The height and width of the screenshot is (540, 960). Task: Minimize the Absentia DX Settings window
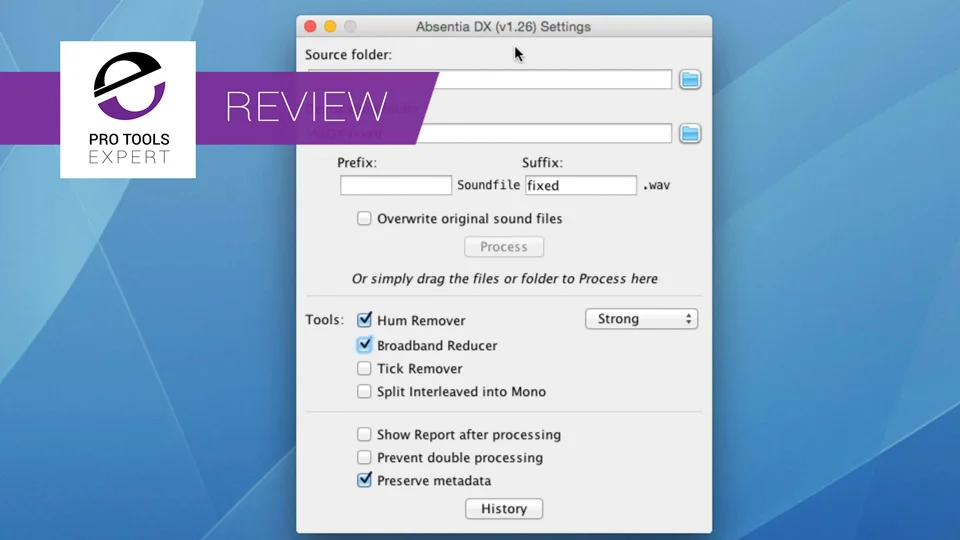click(330, 26)
